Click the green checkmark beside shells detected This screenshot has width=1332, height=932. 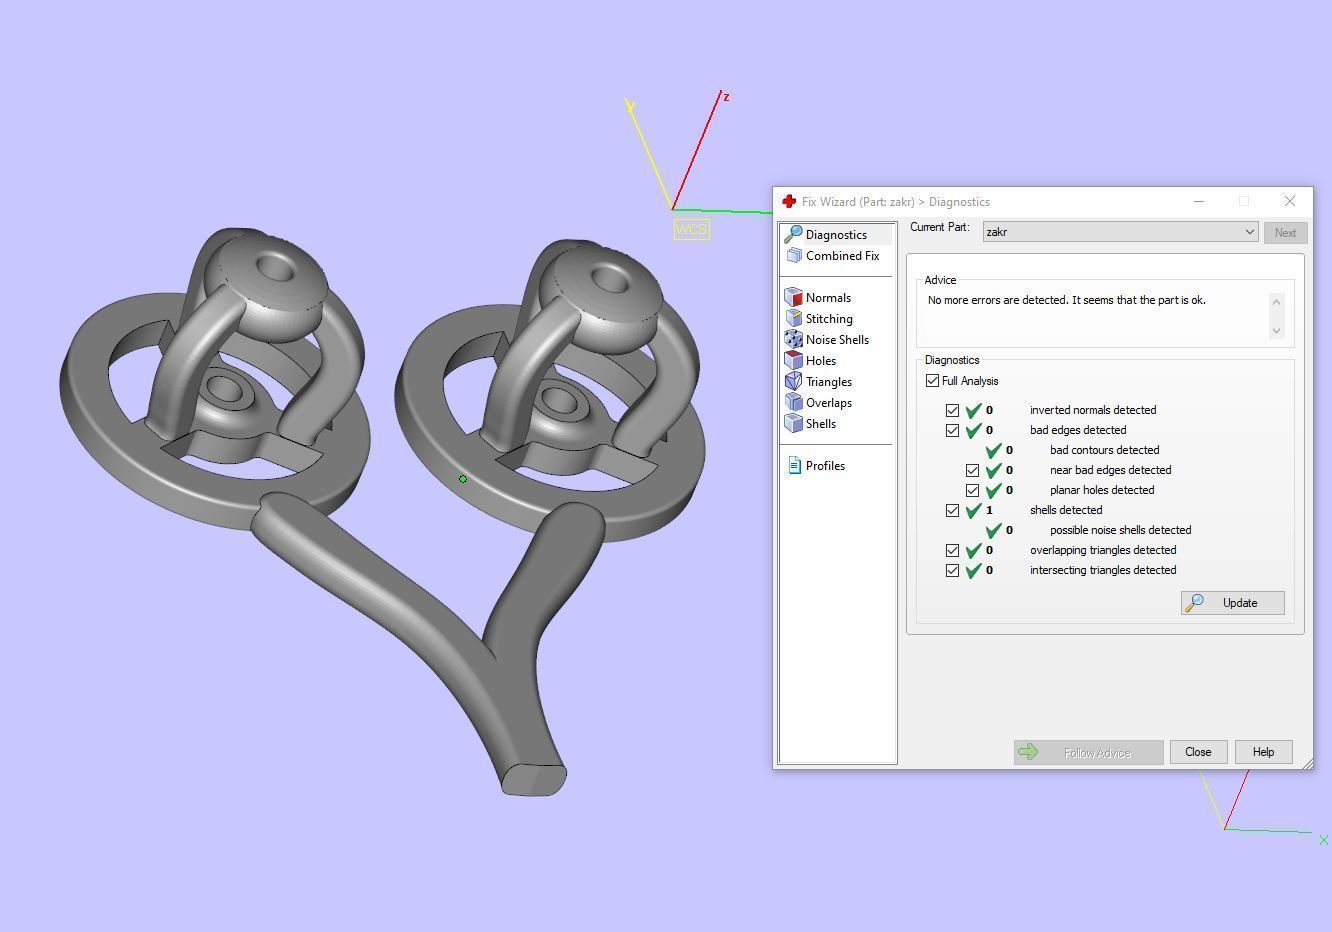973,510
